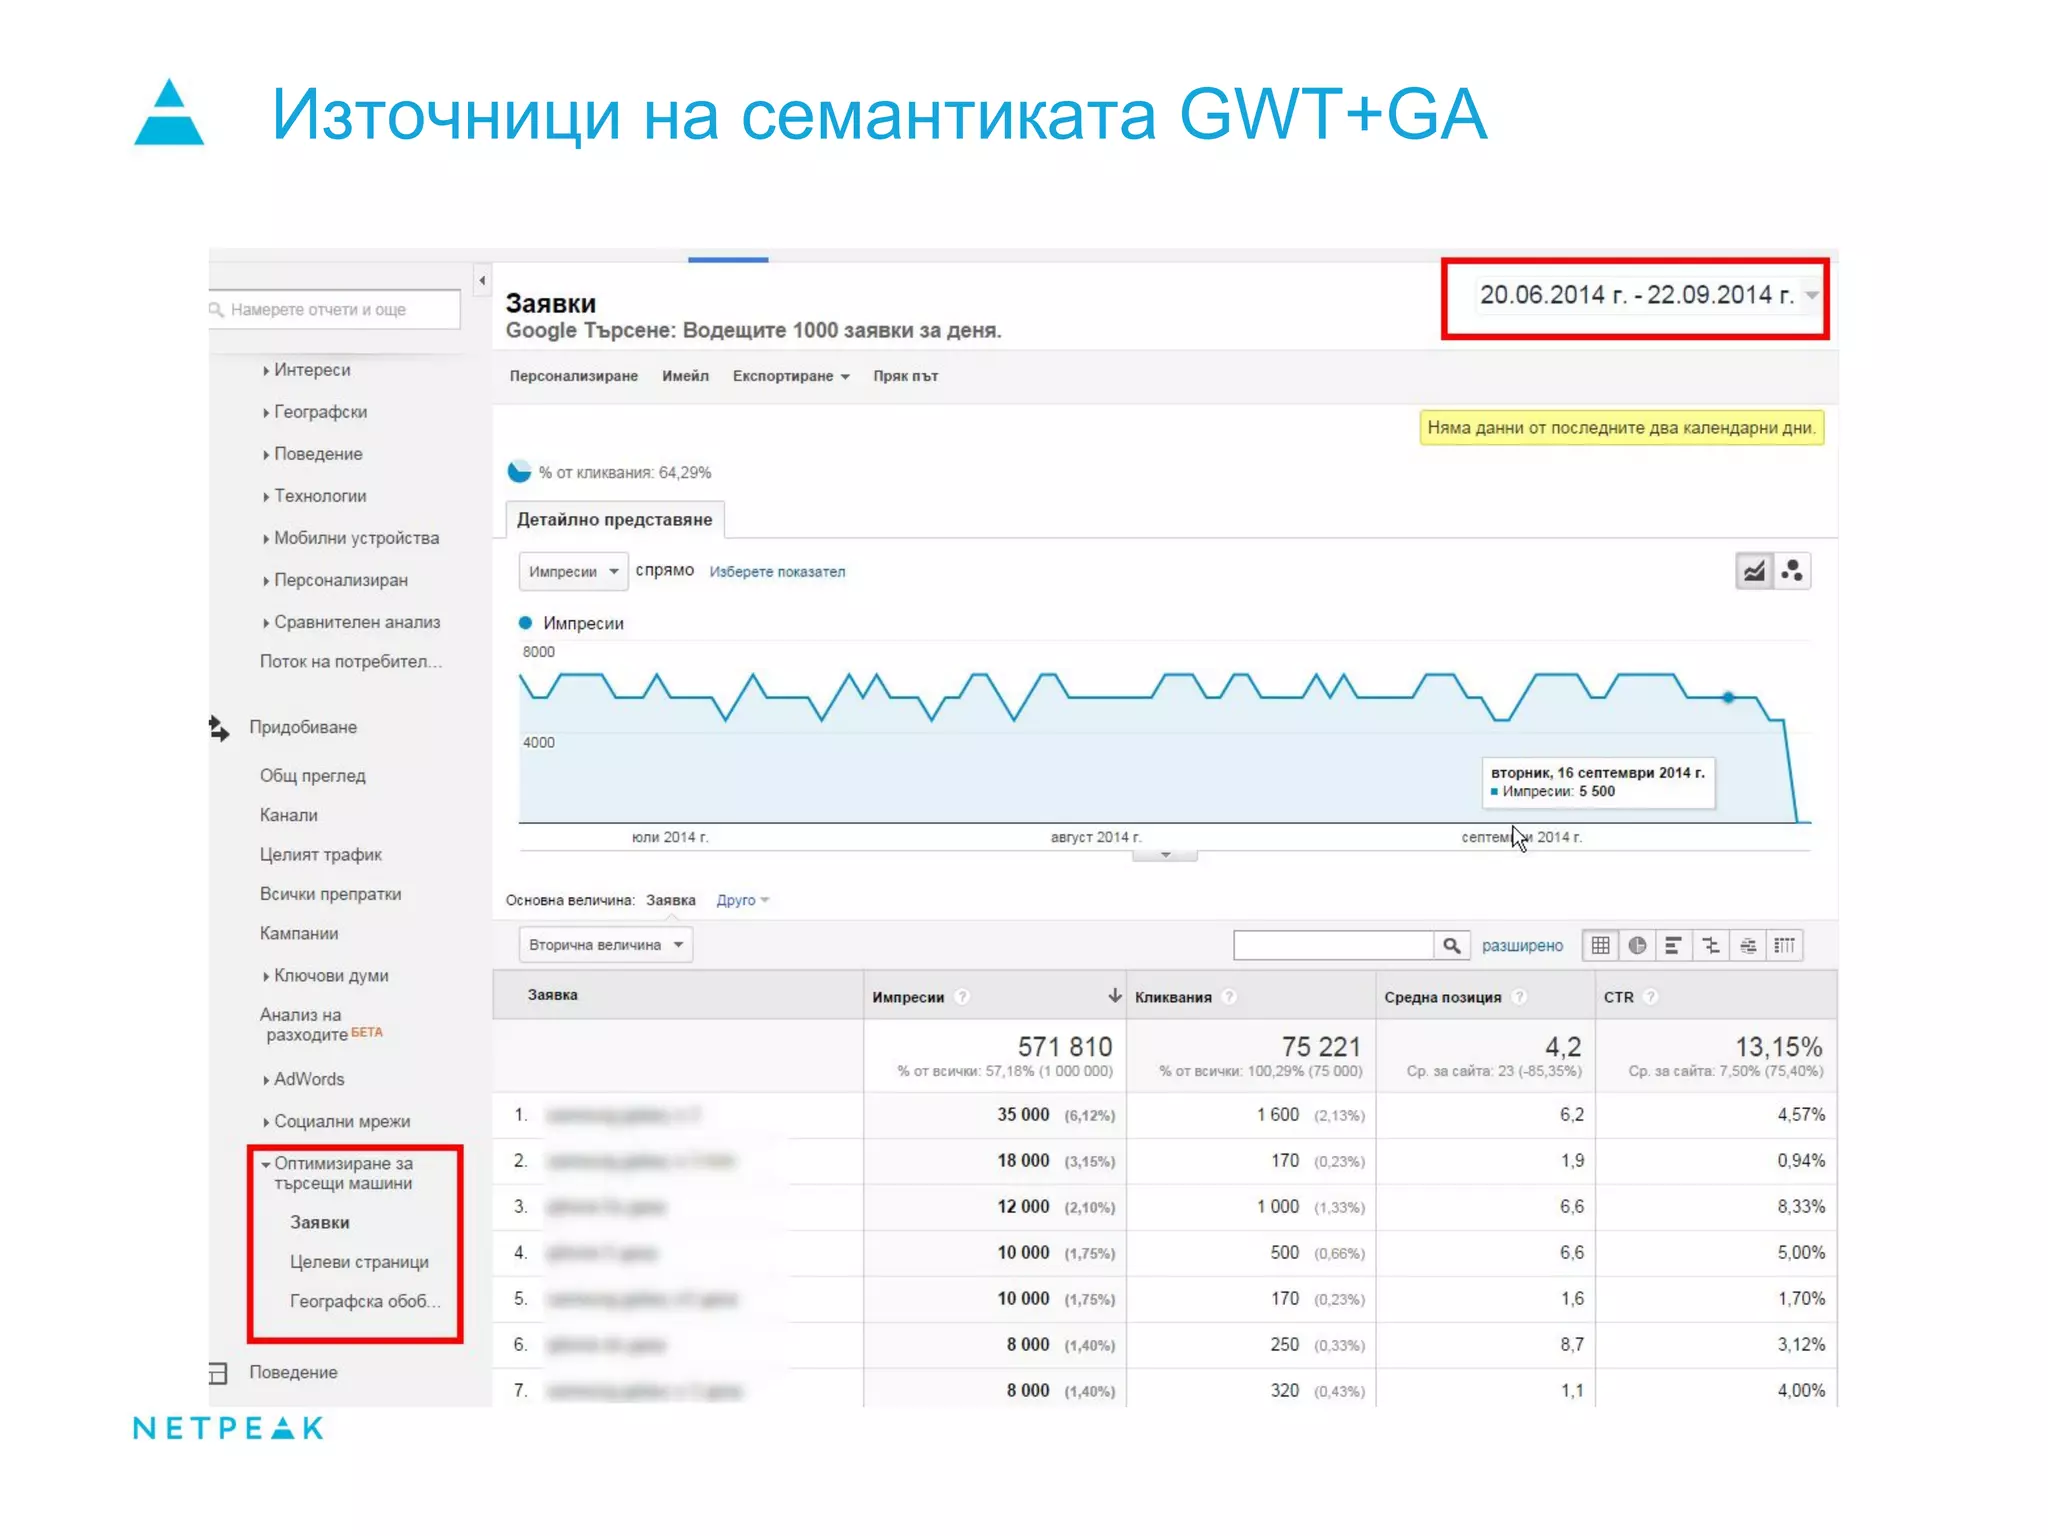Click the Поведение section icon at bottom
The height and width of the screenshot is (1536, 2048).
point(218,1373)
